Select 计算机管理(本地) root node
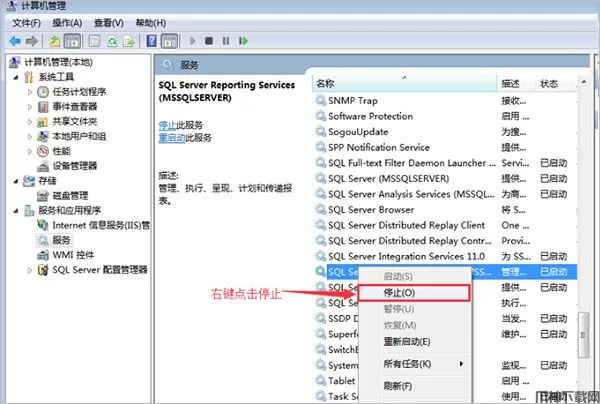 (x=59, y=62)
